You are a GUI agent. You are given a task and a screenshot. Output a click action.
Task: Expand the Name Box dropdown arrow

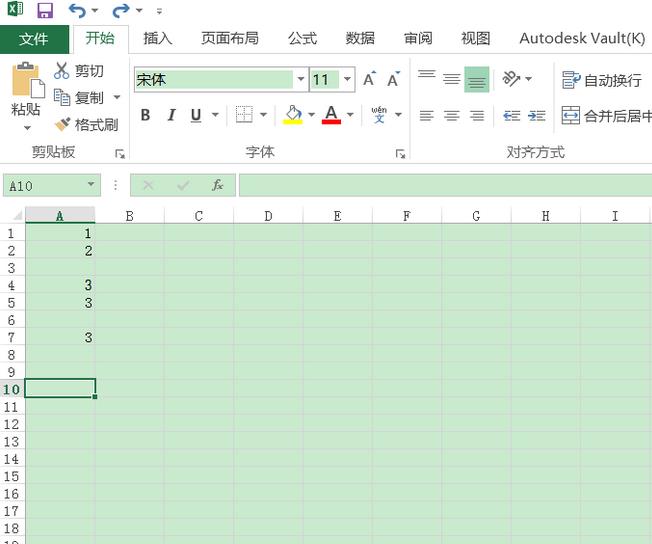click(x=91, y=185)
